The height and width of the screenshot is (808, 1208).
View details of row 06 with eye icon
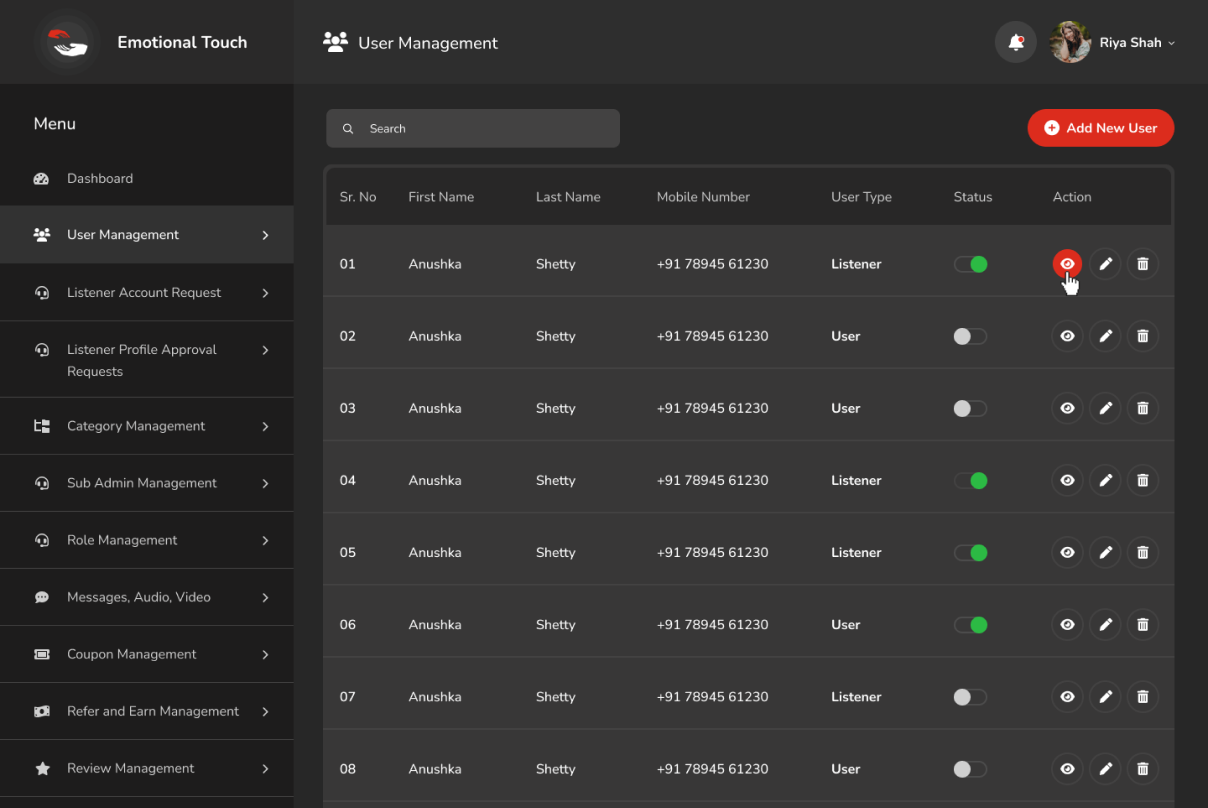(1067, 625)
